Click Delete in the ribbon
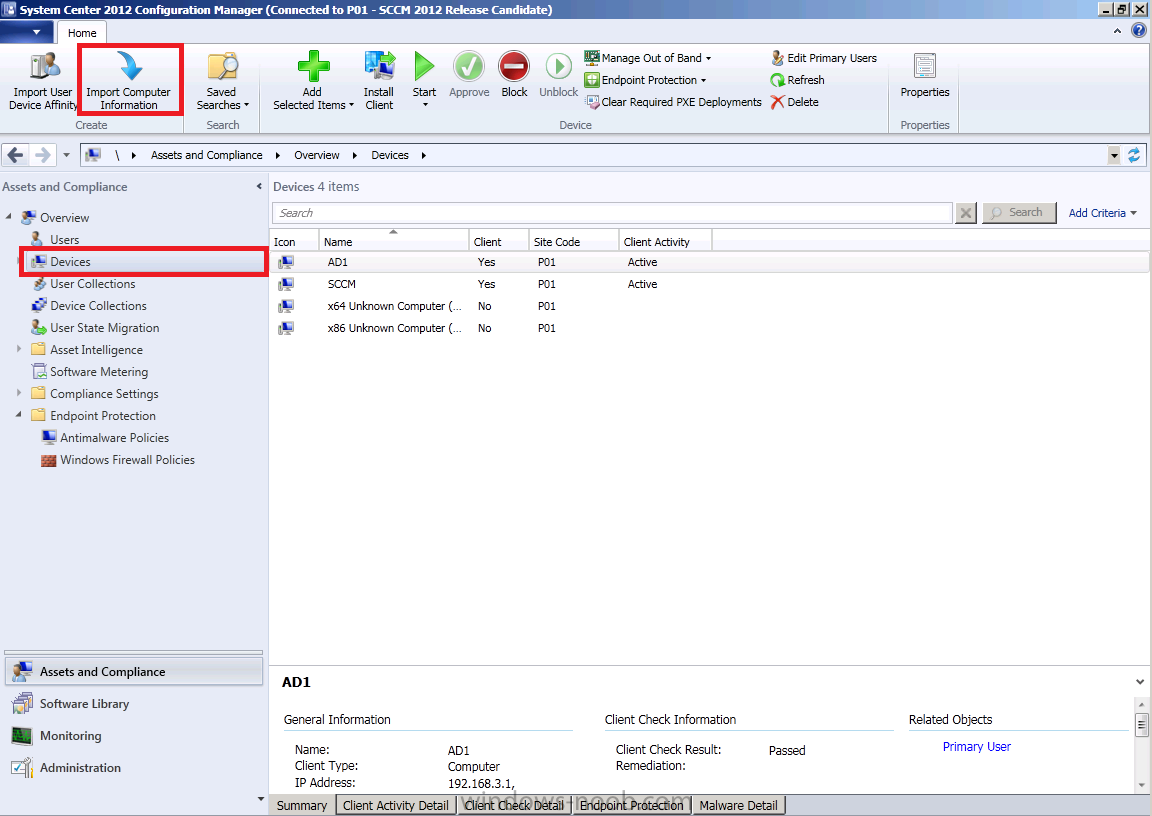Viewport: 1152px width, 816px height. (794, 102)
